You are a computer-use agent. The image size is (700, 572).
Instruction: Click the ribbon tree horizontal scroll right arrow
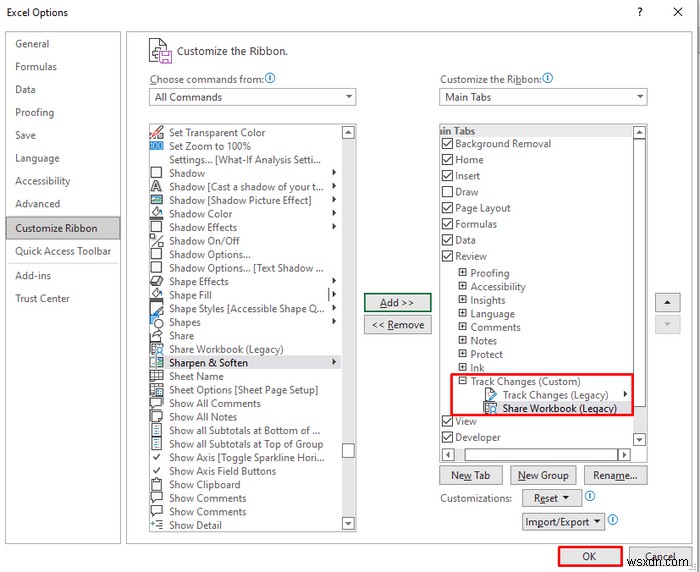[x=624, y=455]
